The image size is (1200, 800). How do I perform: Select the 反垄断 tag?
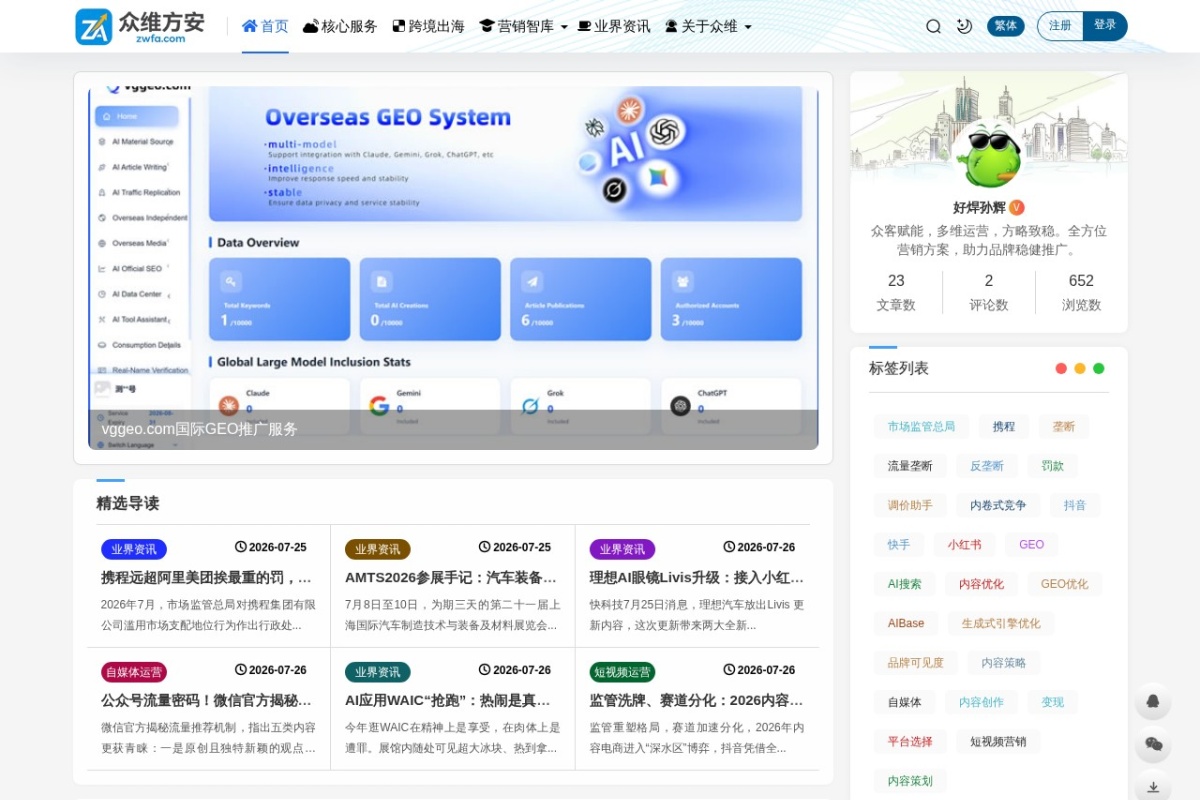tap(987, 466)
